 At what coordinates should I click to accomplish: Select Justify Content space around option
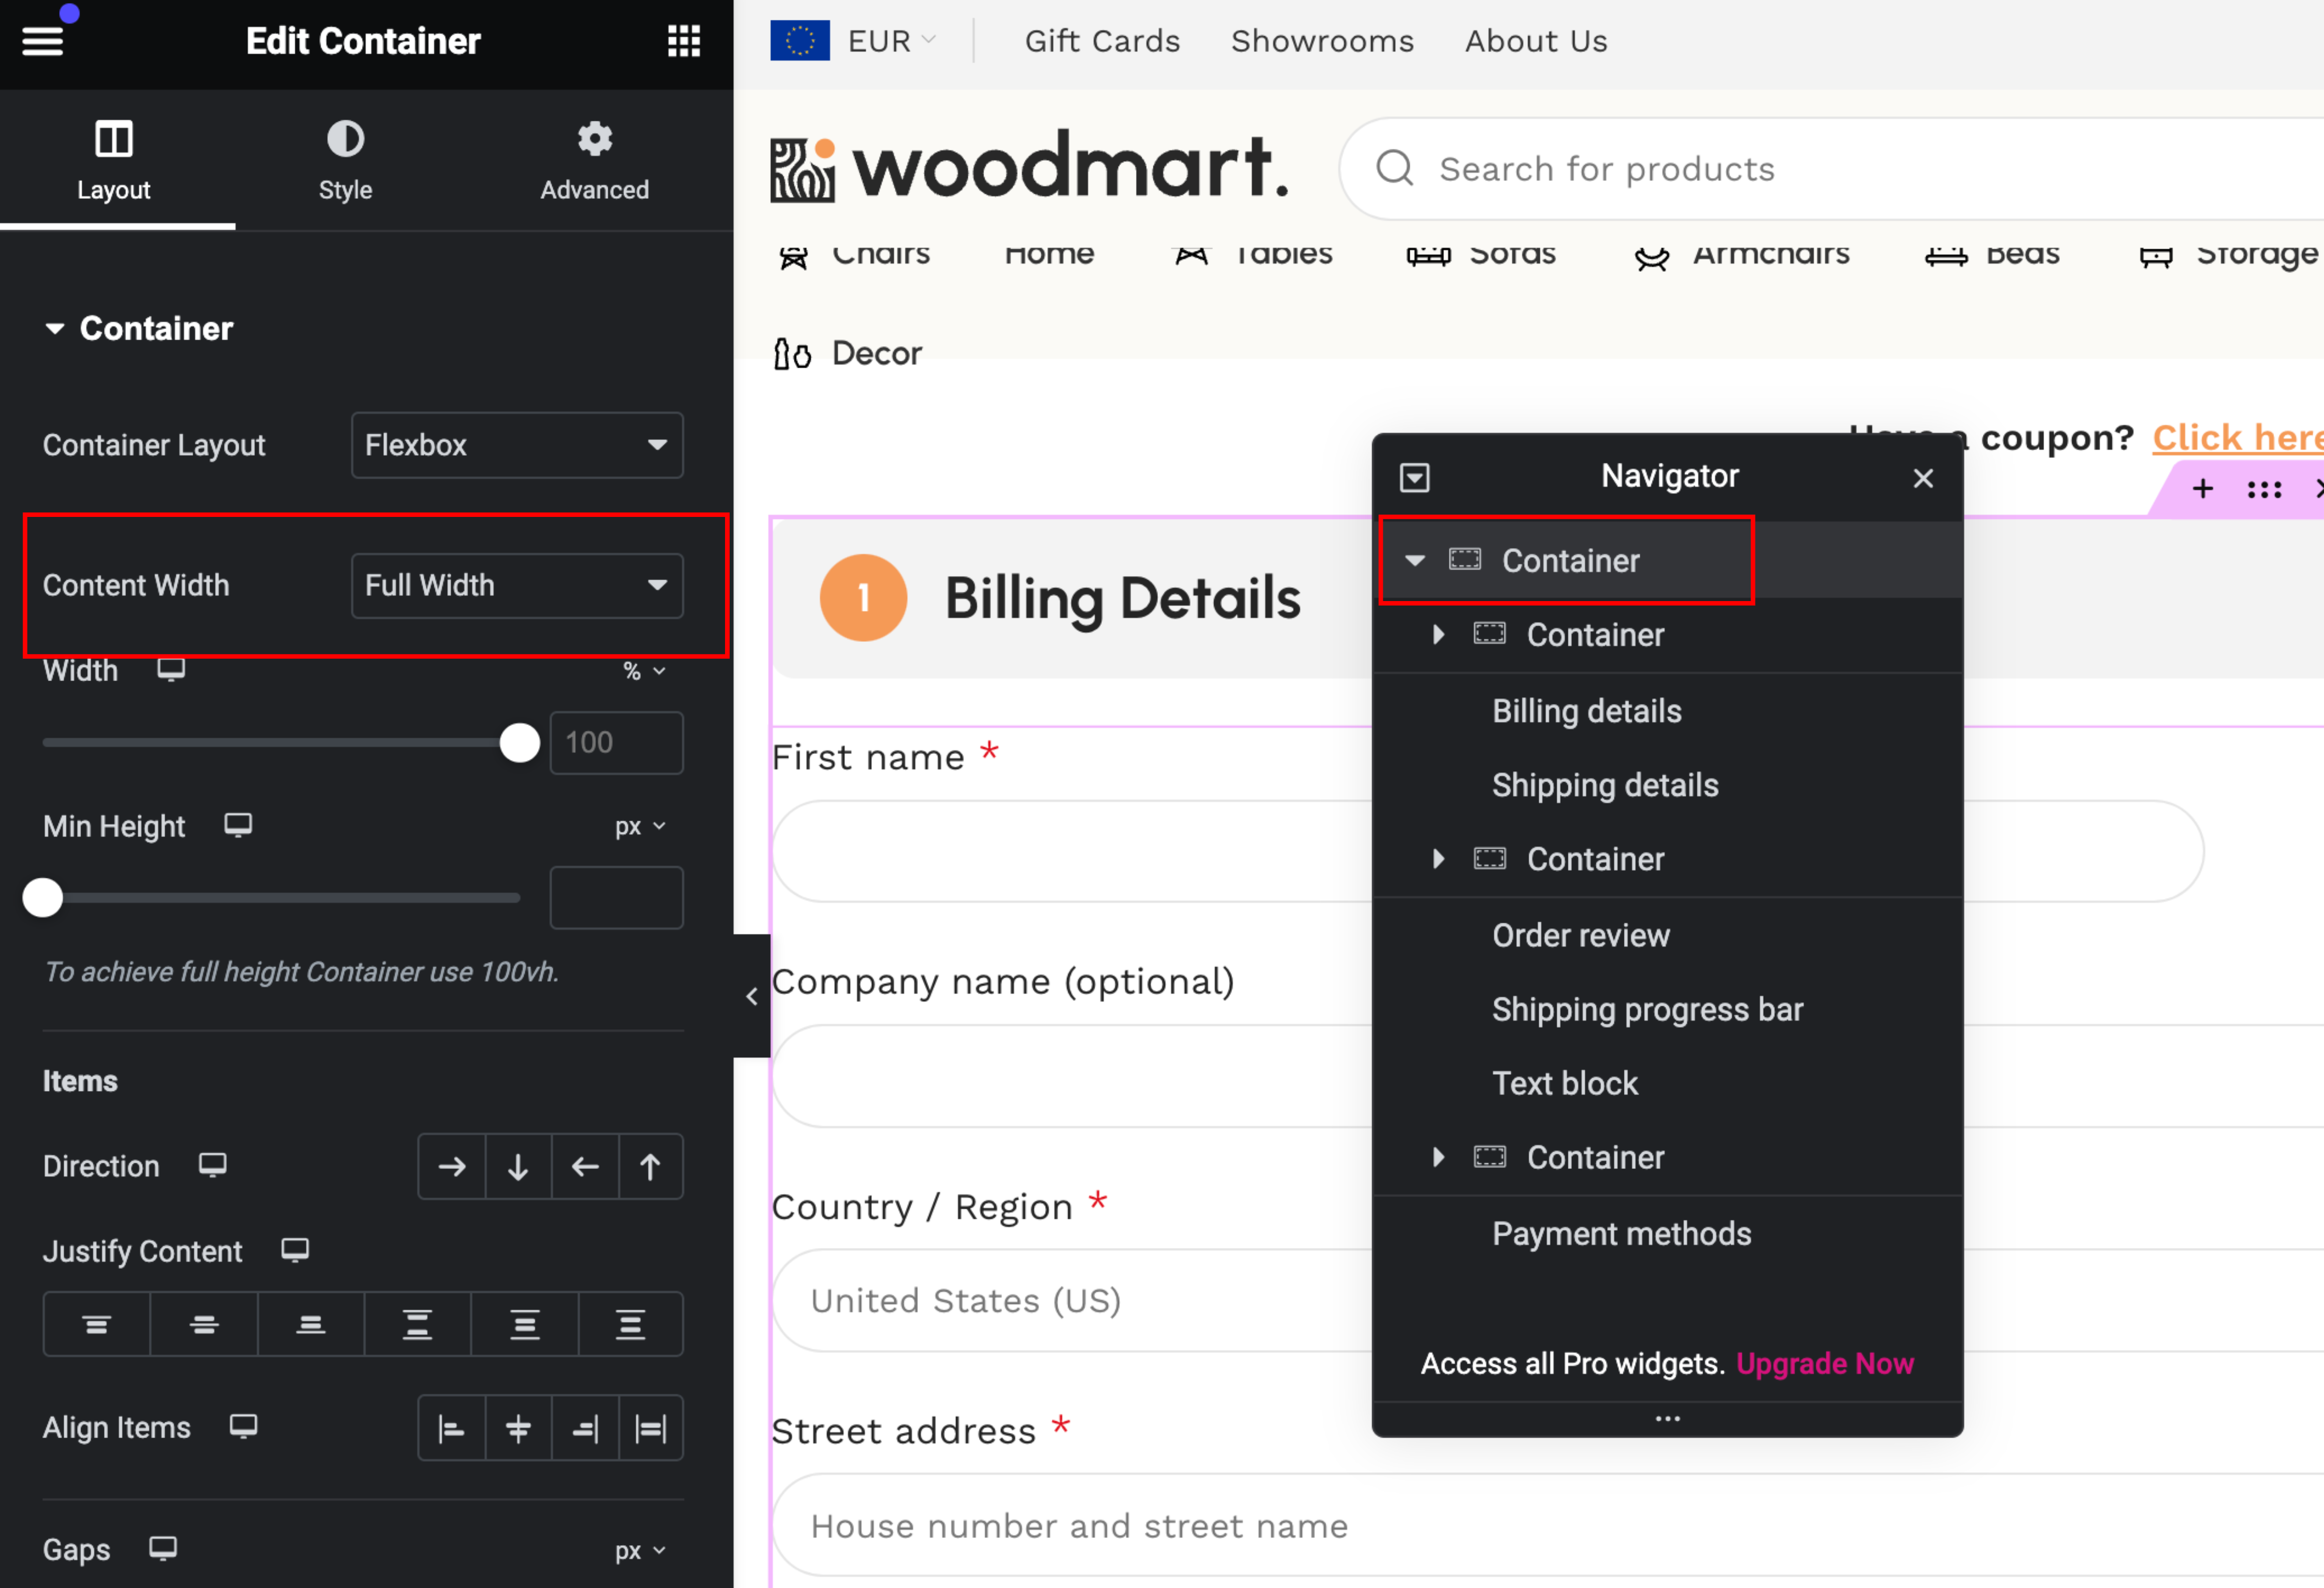pos(525,1324)
